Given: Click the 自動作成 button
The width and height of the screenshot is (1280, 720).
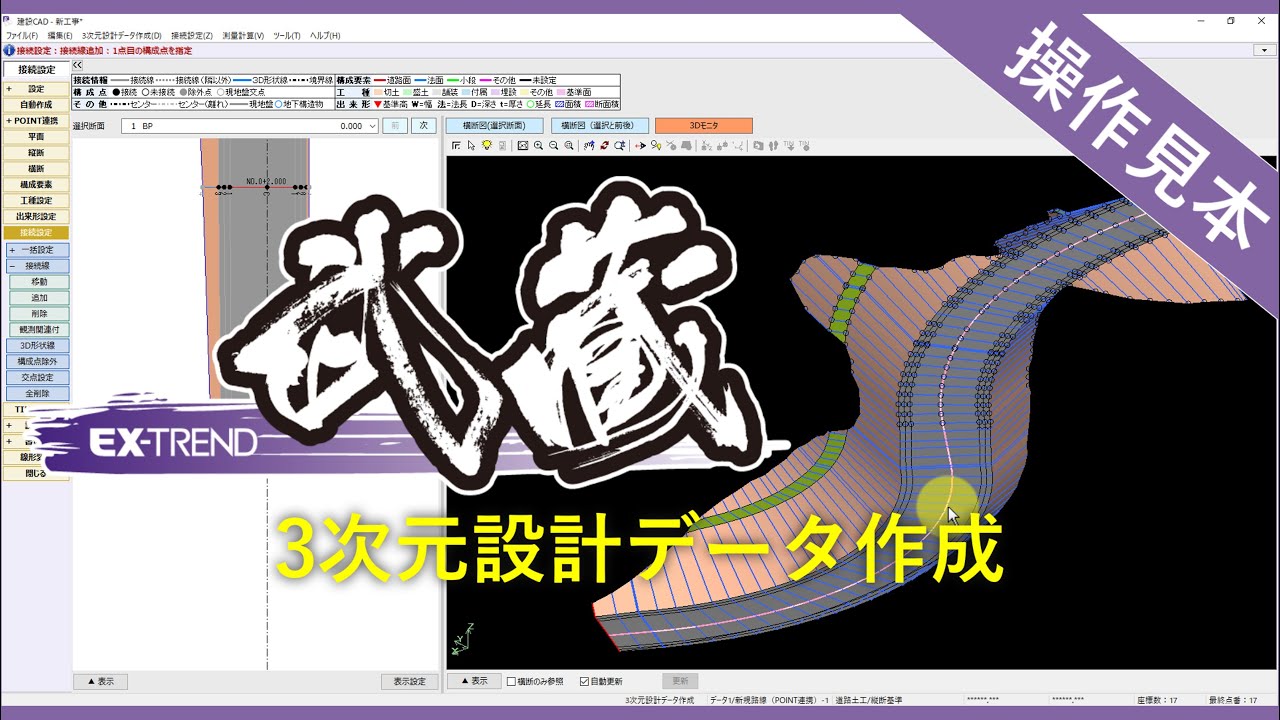Looking at the screenshot, I should pyautogui.click(x=36, y=105).
